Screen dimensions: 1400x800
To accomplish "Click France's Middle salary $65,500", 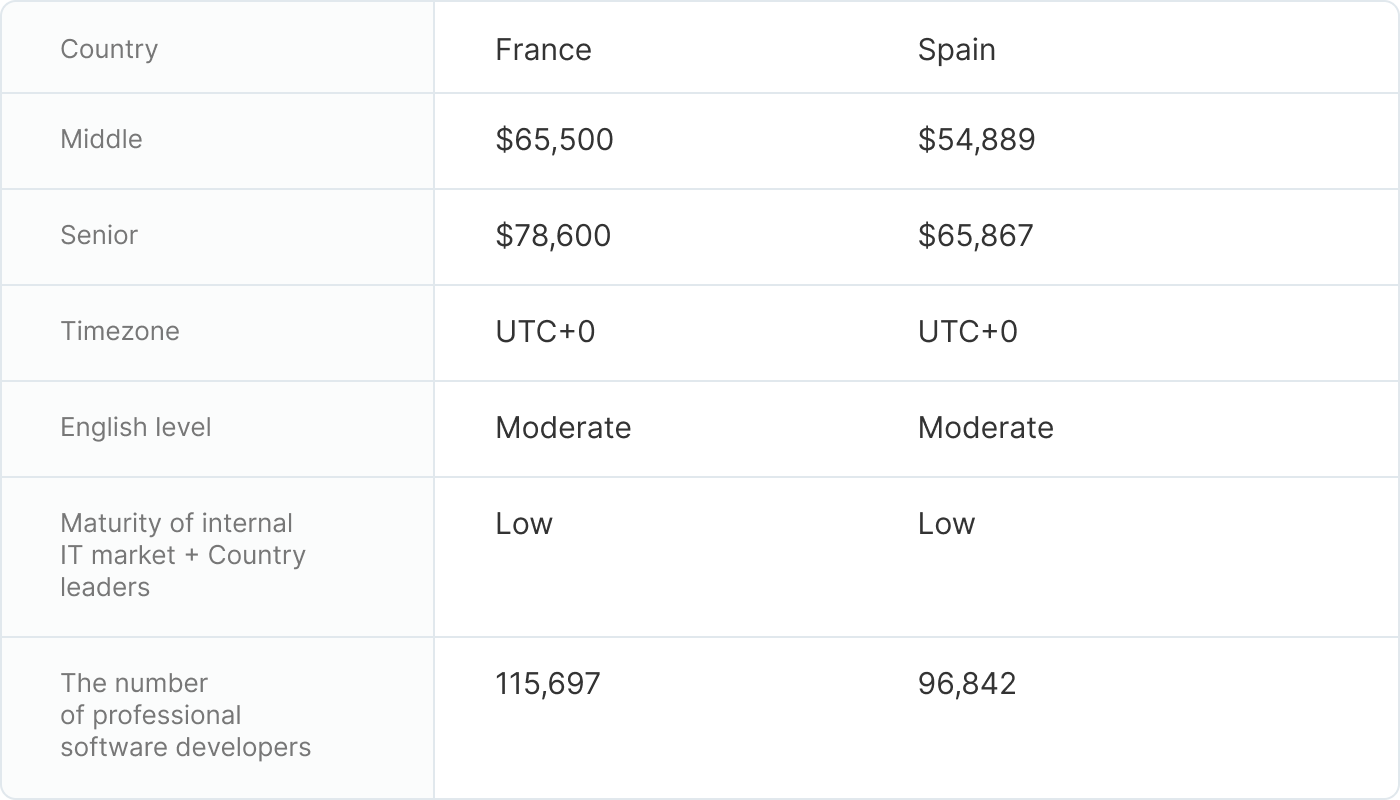I will (x=554, y=140).
